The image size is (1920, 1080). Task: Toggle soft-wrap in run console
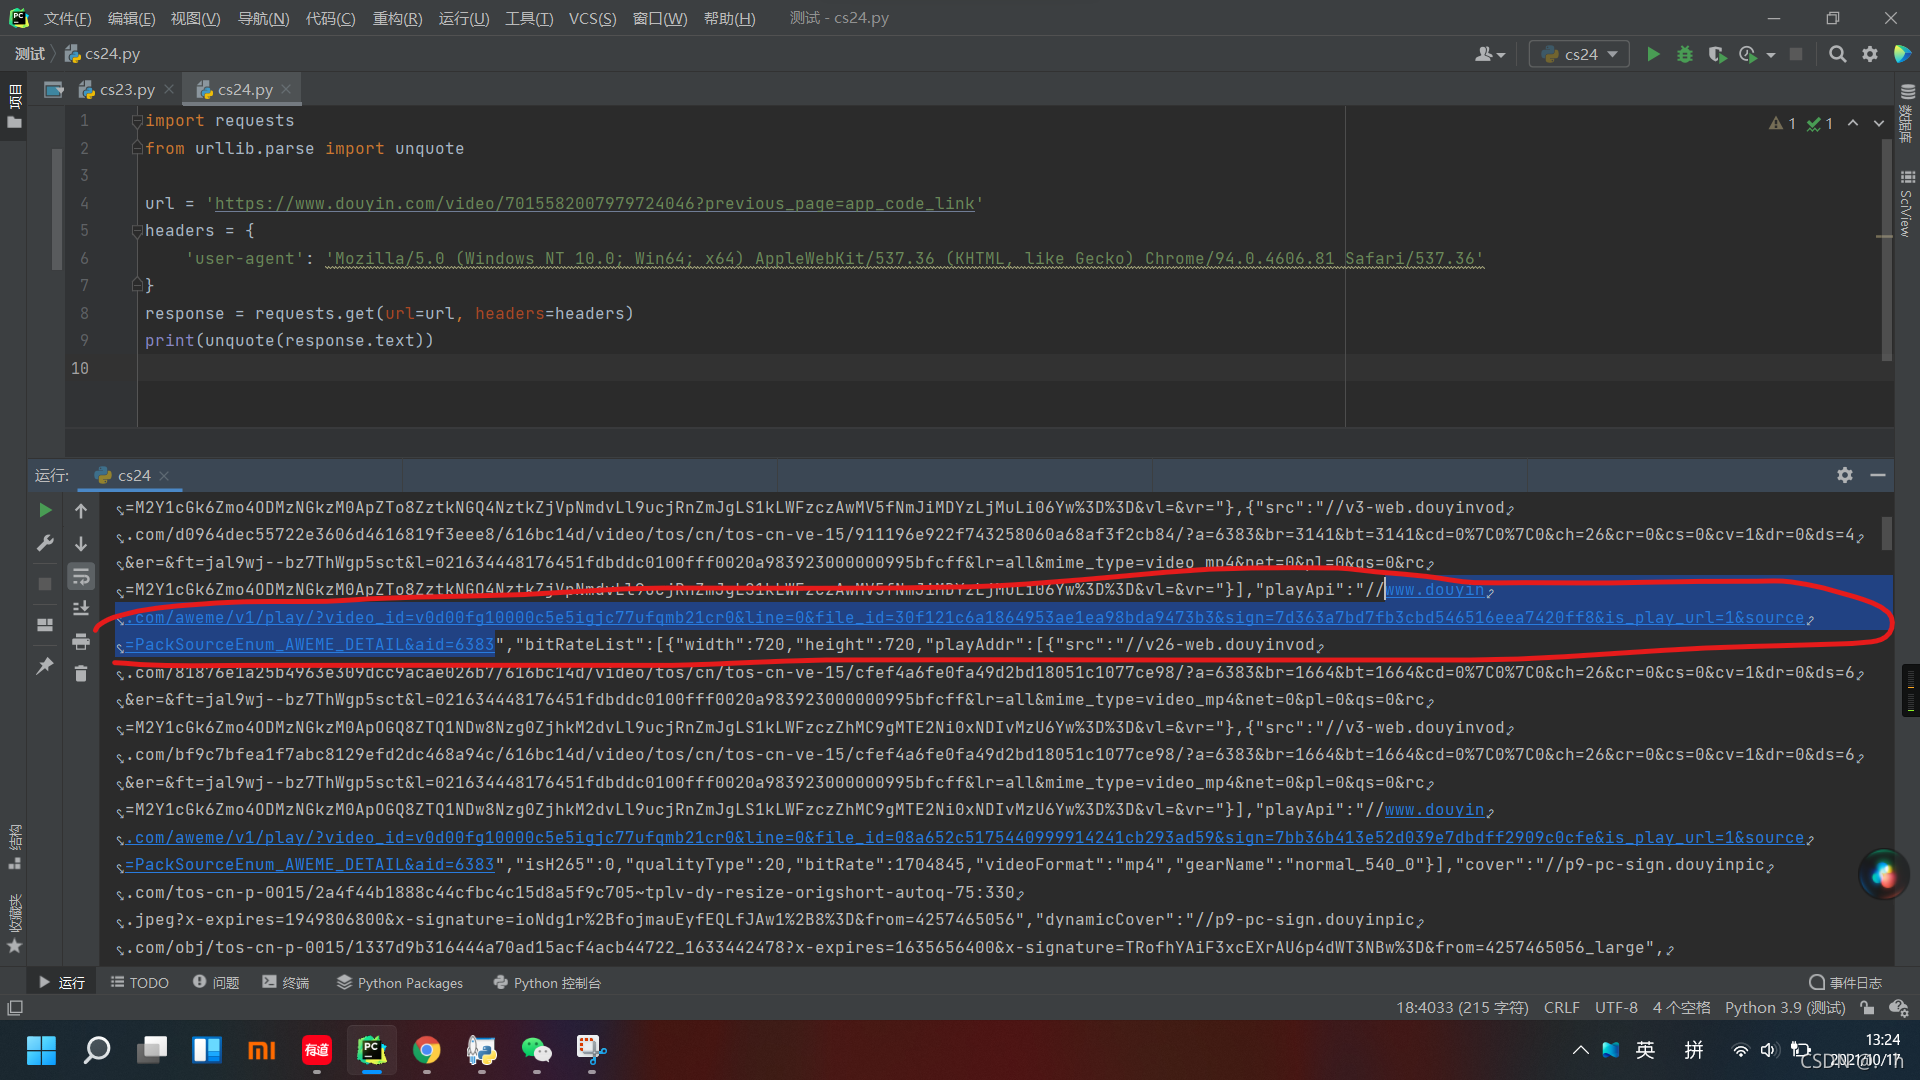[x=81, y=577]
